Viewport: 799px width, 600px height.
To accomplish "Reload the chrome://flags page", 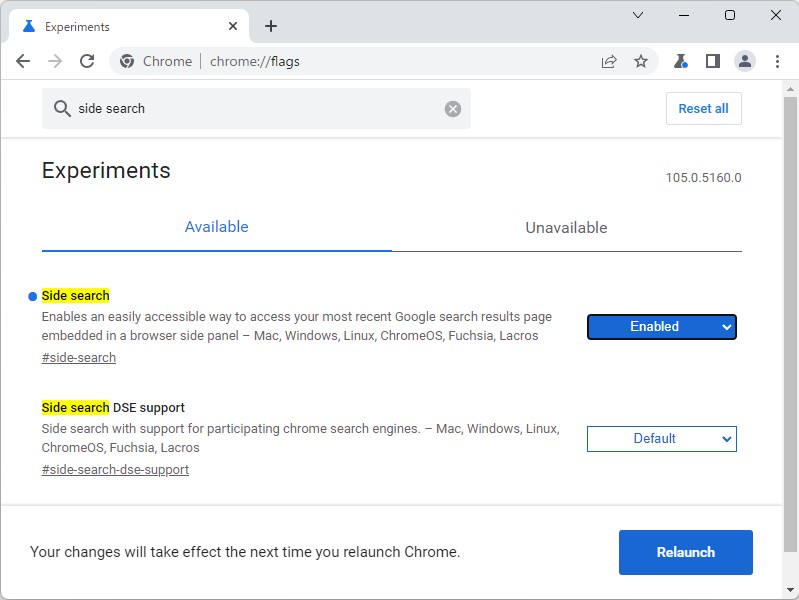I will click(x=87, y=61).
